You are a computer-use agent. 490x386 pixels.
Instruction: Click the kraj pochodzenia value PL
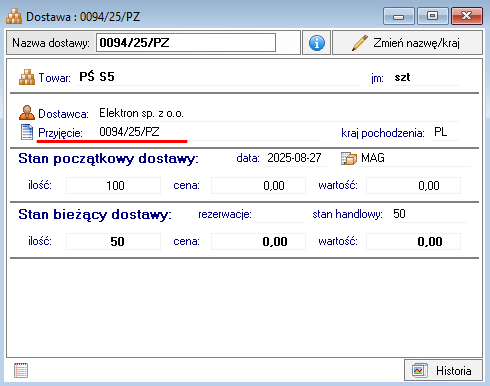tap(440, 132)
